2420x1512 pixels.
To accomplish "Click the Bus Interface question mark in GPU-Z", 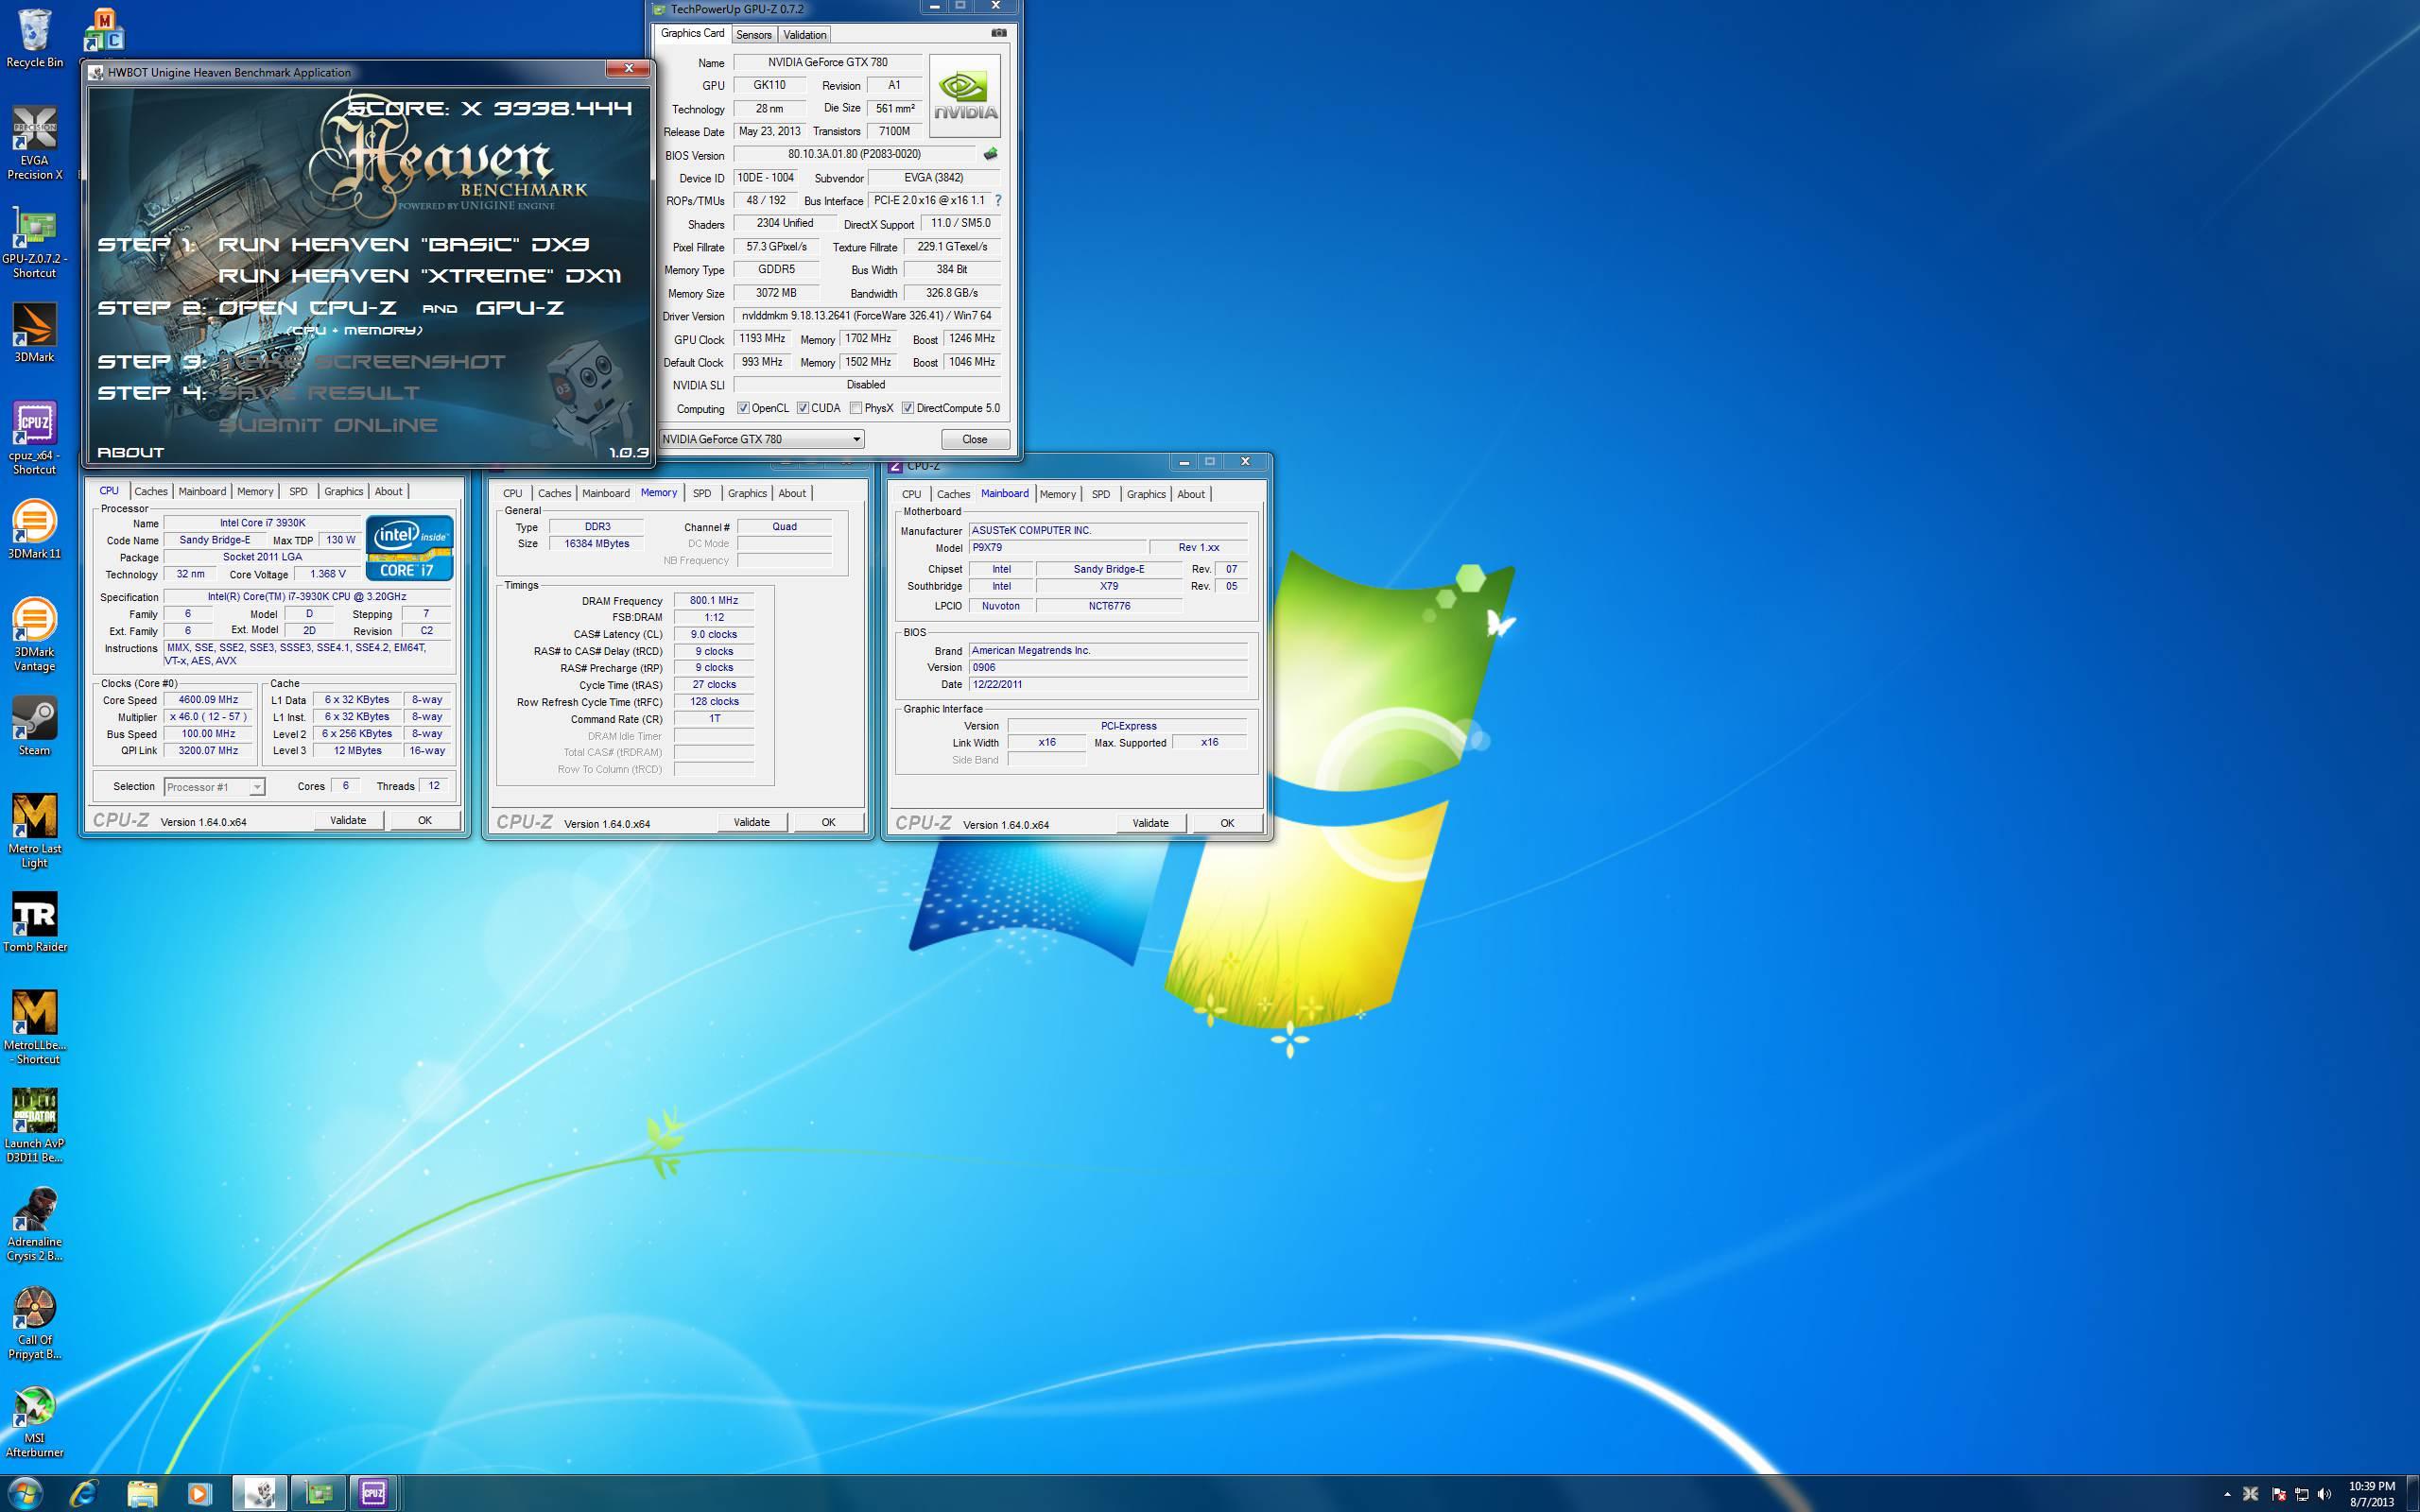I will (997, 200).
